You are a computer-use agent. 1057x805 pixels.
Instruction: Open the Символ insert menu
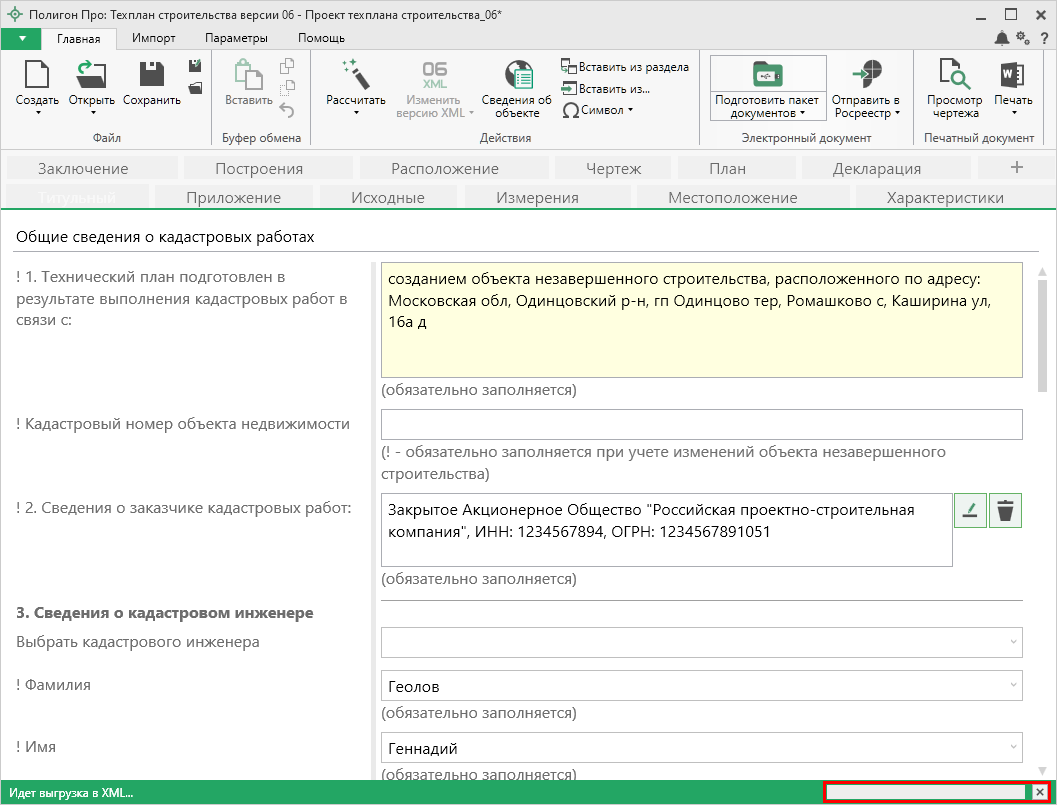598,110
